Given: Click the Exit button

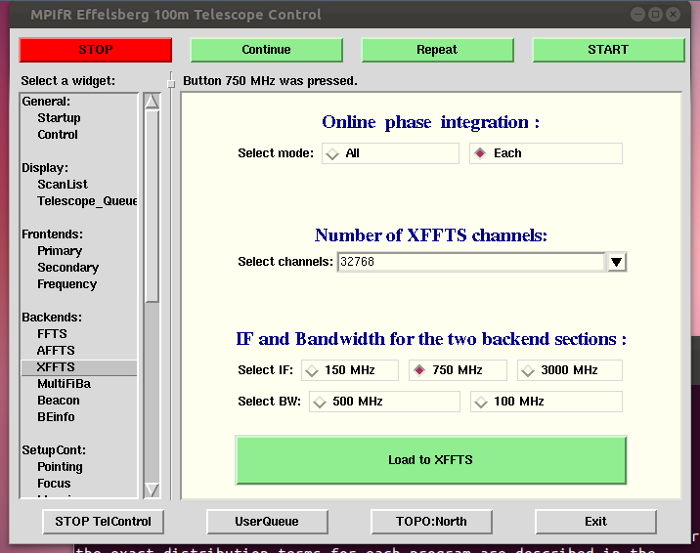Looking at the screenshot, I should [x=596, y=522].
